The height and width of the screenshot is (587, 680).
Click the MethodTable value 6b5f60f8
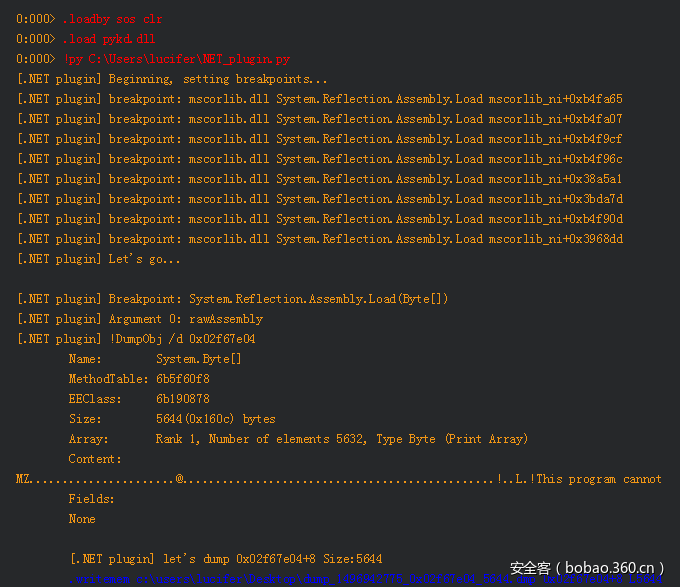click(x=183, y=379)
